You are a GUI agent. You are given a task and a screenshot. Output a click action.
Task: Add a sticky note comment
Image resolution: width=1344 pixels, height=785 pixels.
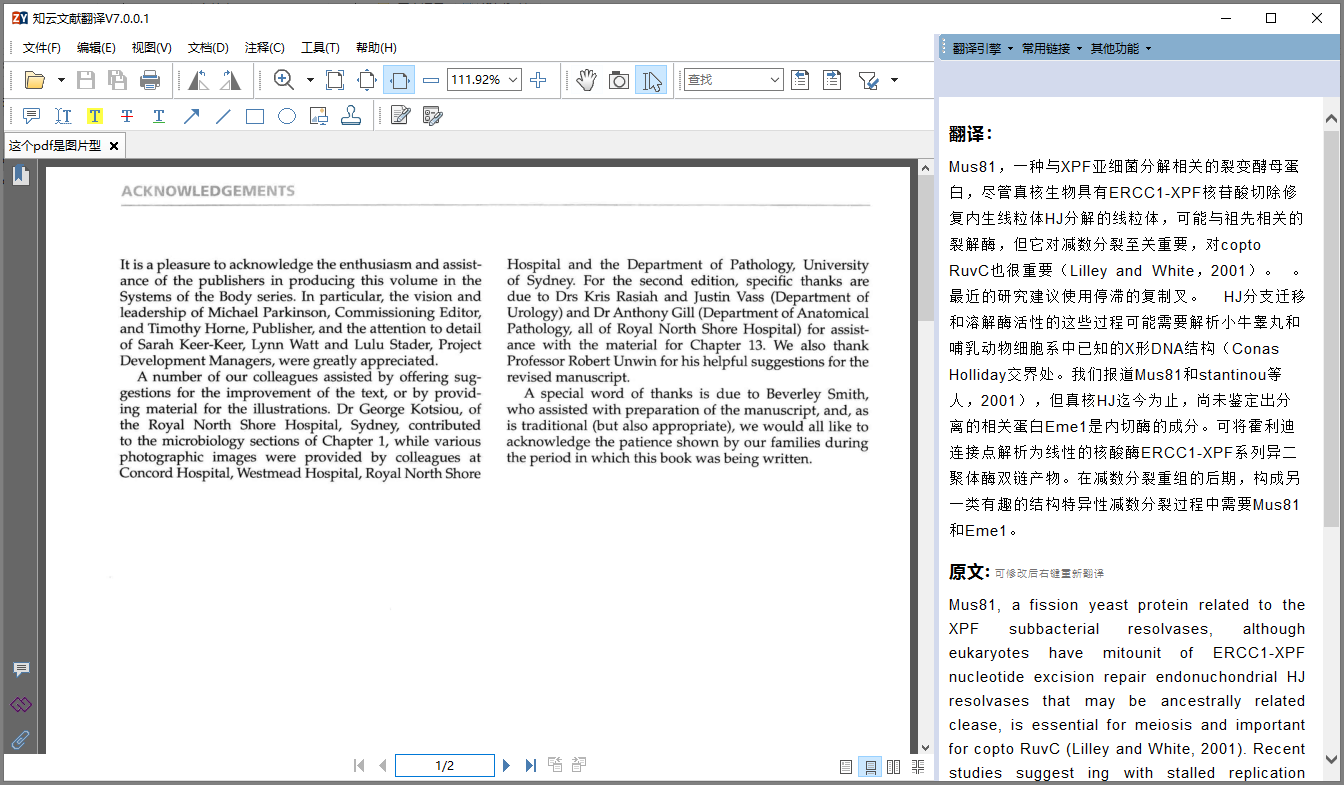31,116
